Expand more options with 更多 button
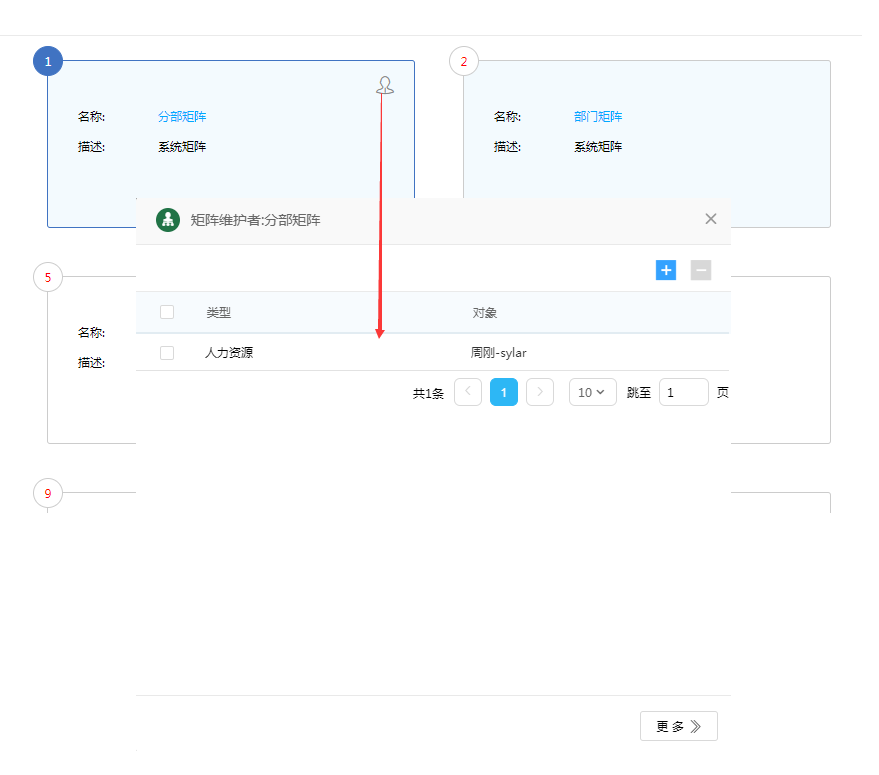 tap(678, 727)
